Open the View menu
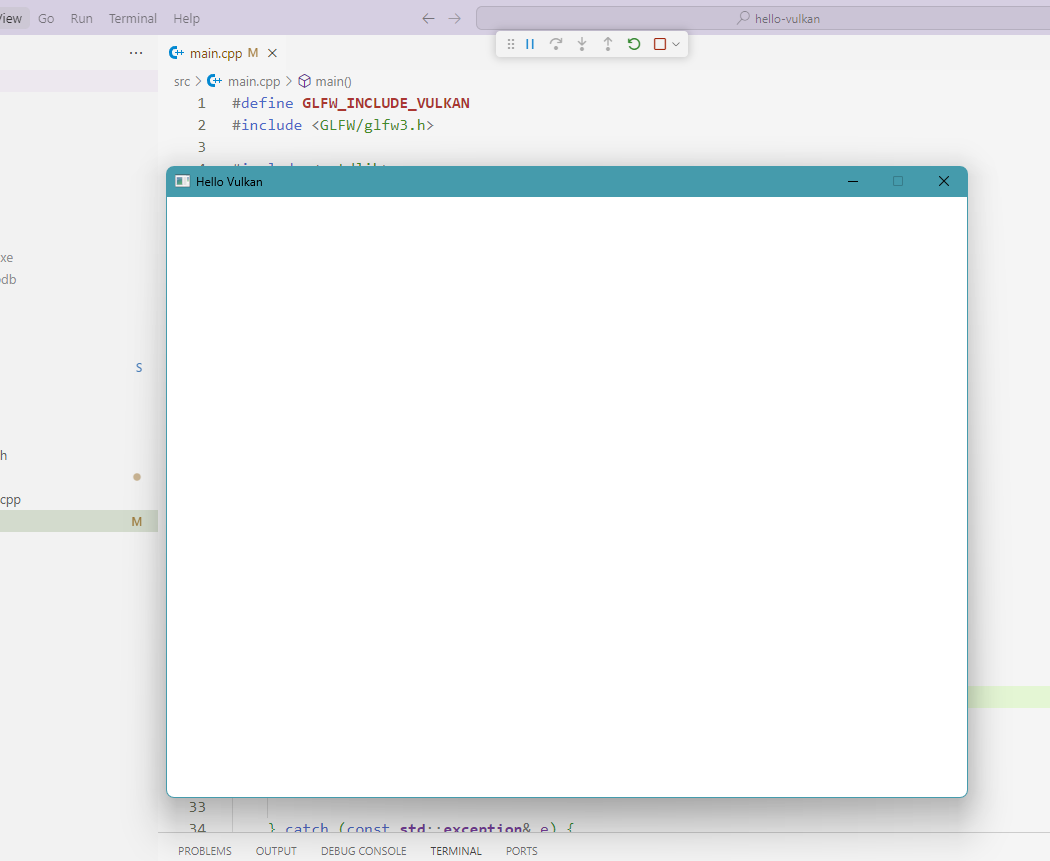This screenshot has height=861, width=1050. tap(11, 19)
